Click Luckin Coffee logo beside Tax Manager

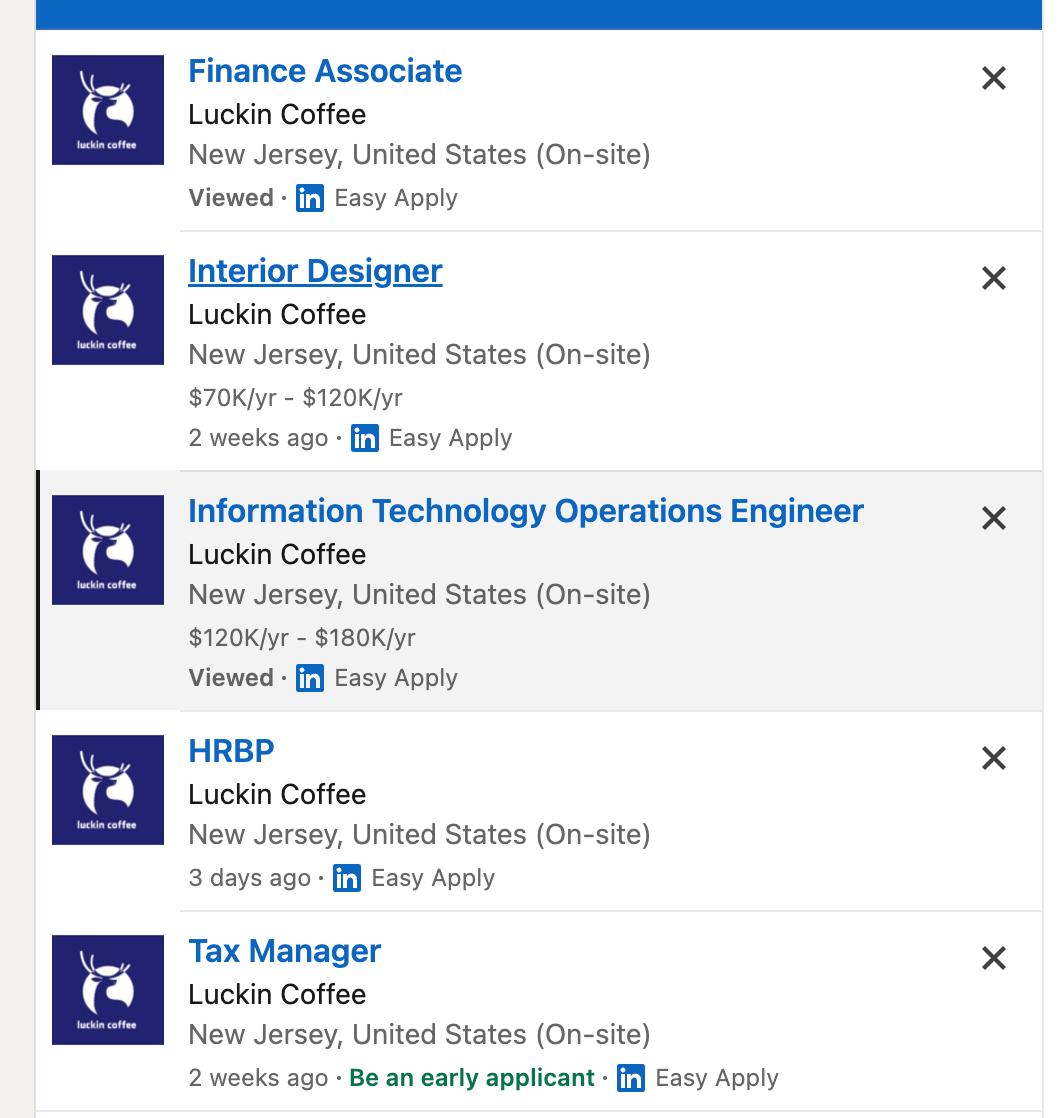108,990
